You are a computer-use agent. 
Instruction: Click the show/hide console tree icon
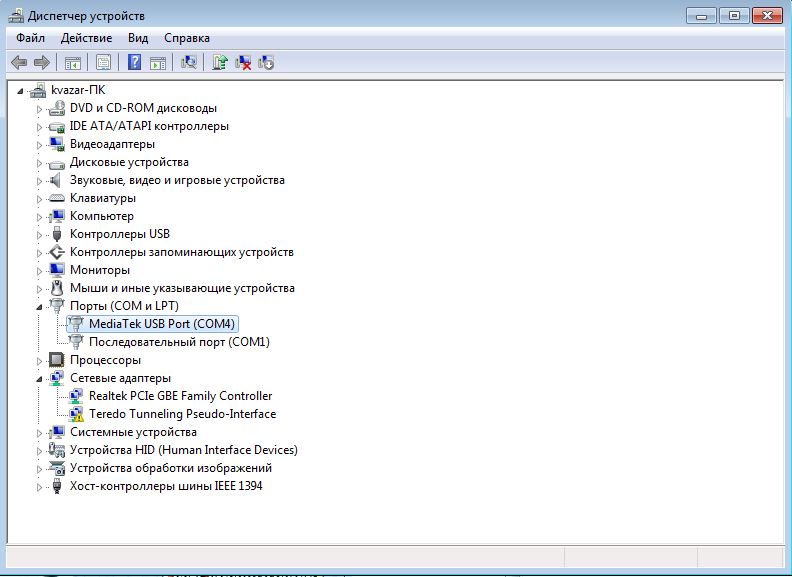coord(73,62)
